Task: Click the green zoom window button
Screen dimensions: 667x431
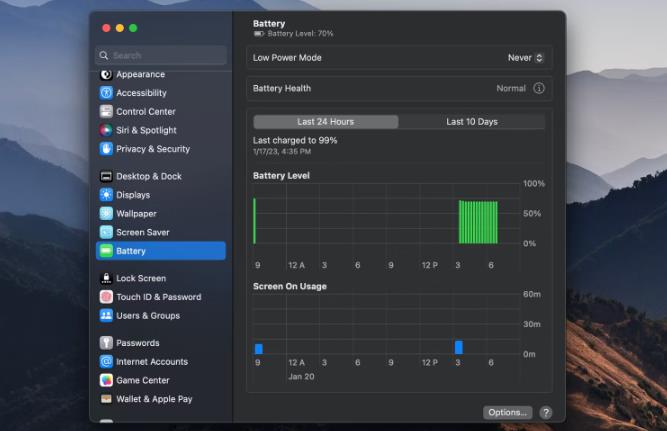Action: 133,28
